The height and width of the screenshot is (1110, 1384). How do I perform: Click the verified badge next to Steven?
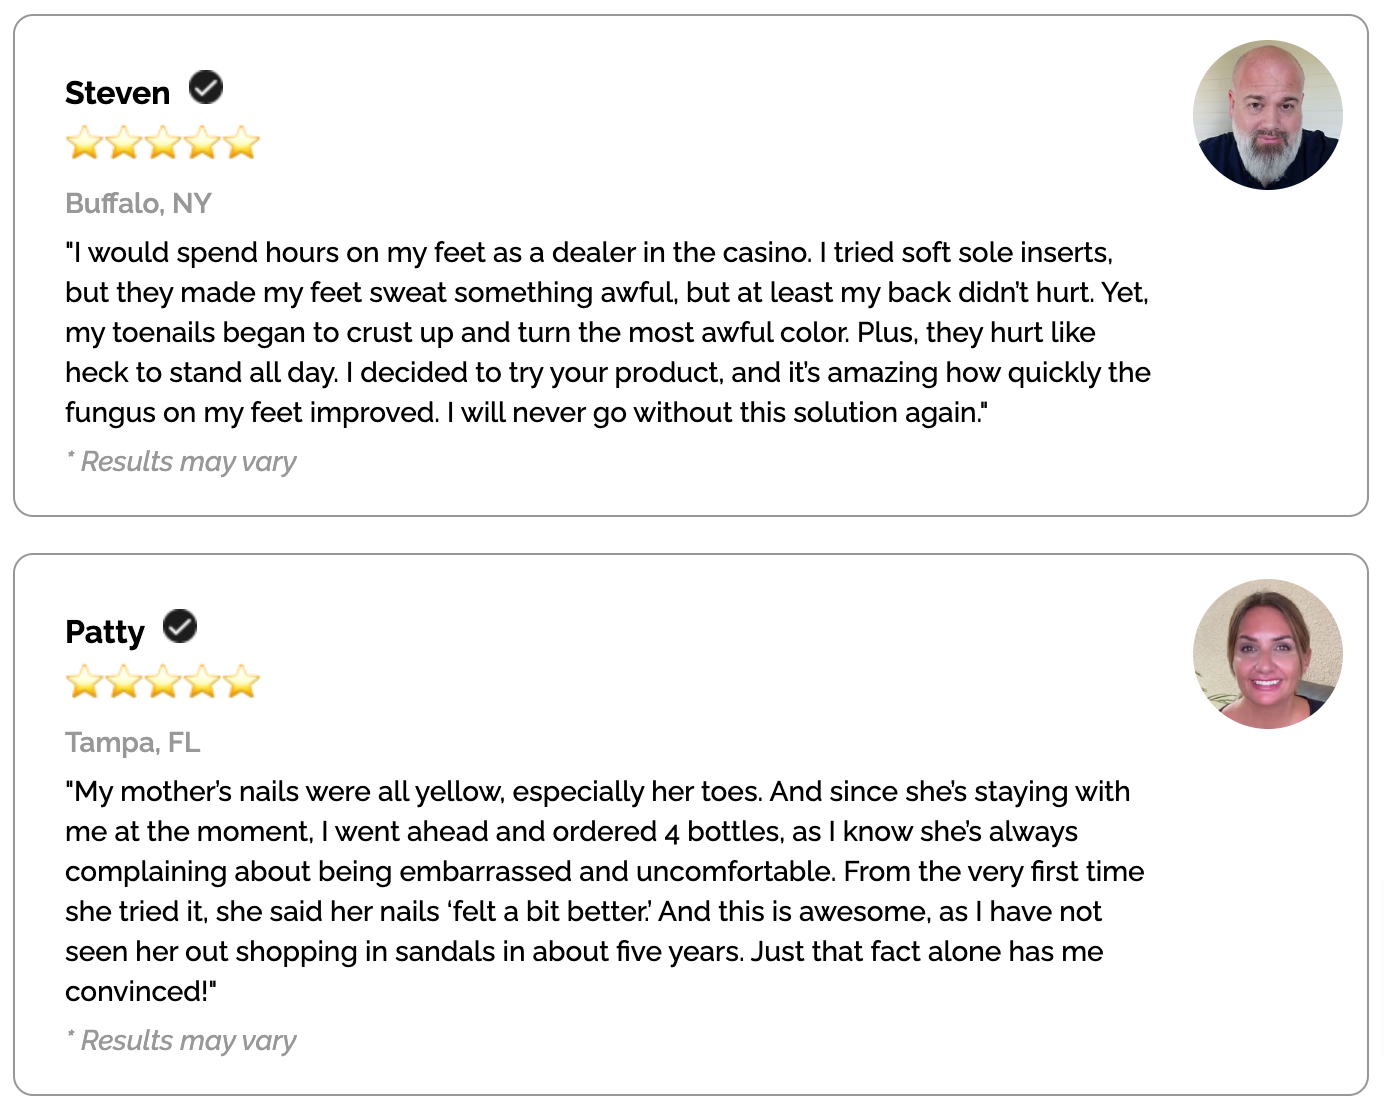click(x=206, y=88)
